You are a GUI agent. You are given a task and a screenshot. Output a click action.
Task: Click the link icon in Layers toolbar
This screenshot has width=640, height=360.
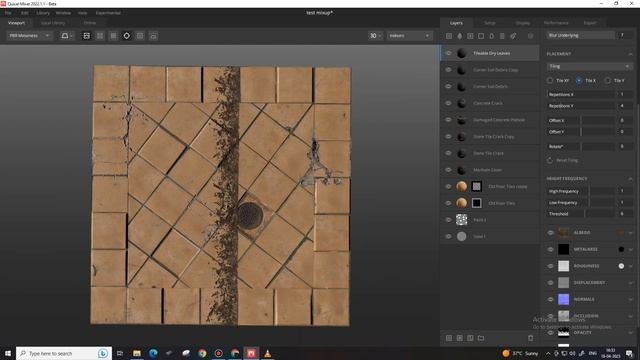point(513,36)
